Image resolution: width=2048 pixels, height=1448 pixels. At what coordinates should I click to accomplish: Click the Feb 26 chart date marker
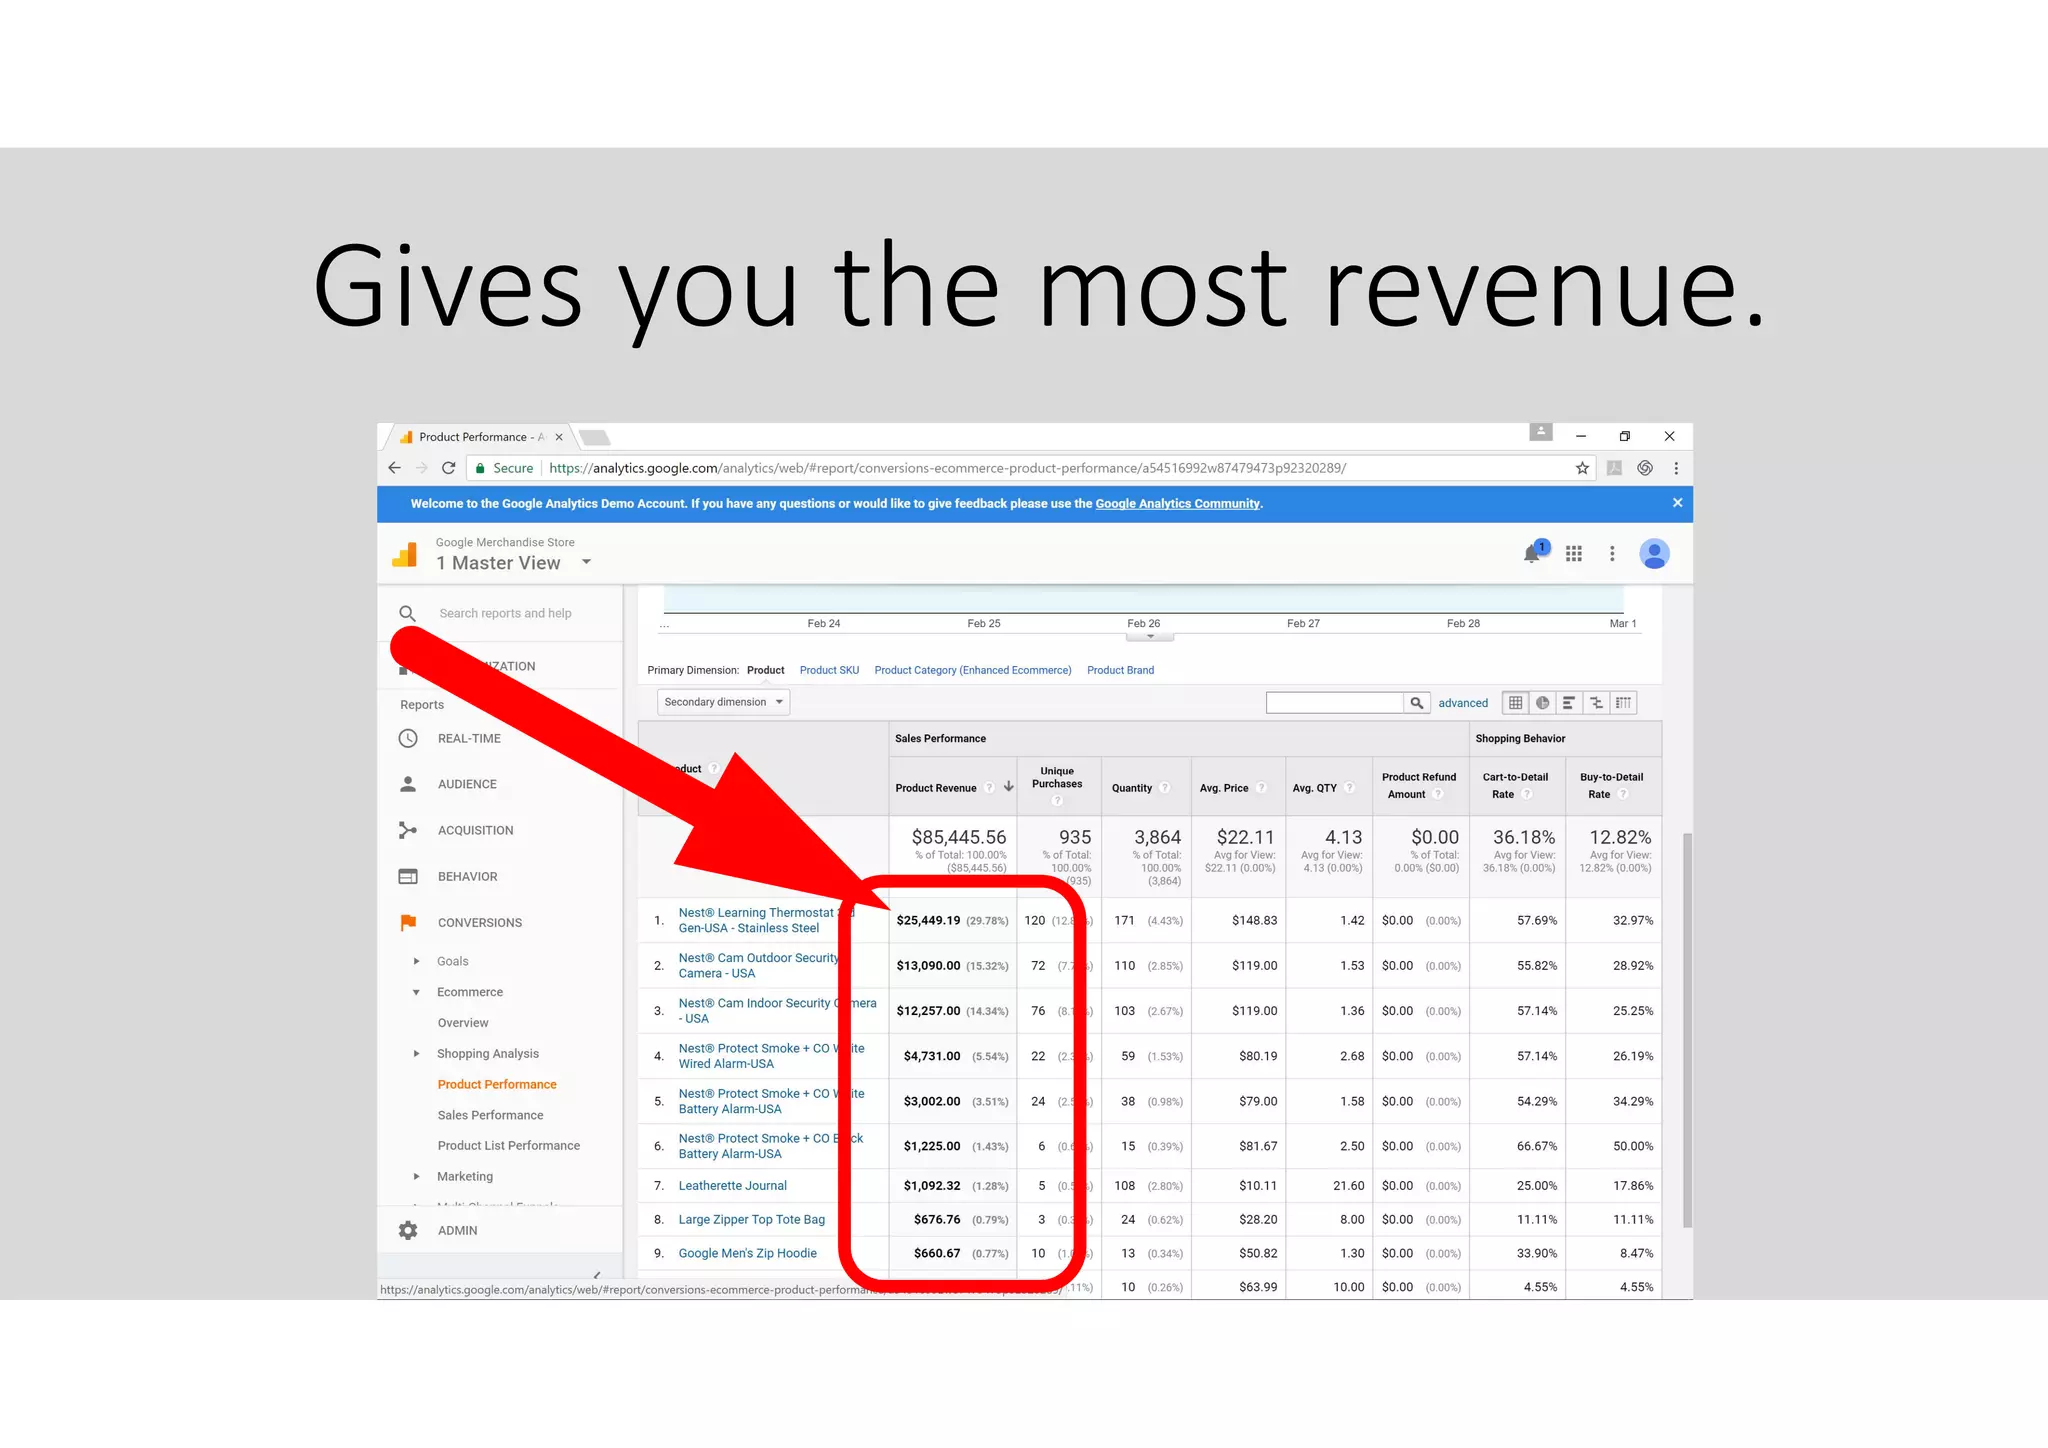1143,623
